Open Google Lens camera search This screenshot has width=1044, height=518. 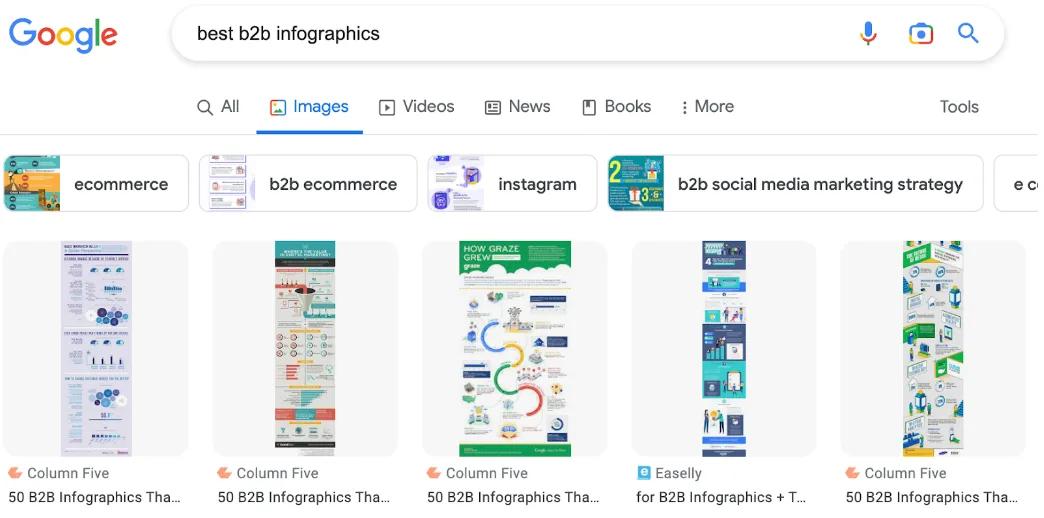coord(920,34)
